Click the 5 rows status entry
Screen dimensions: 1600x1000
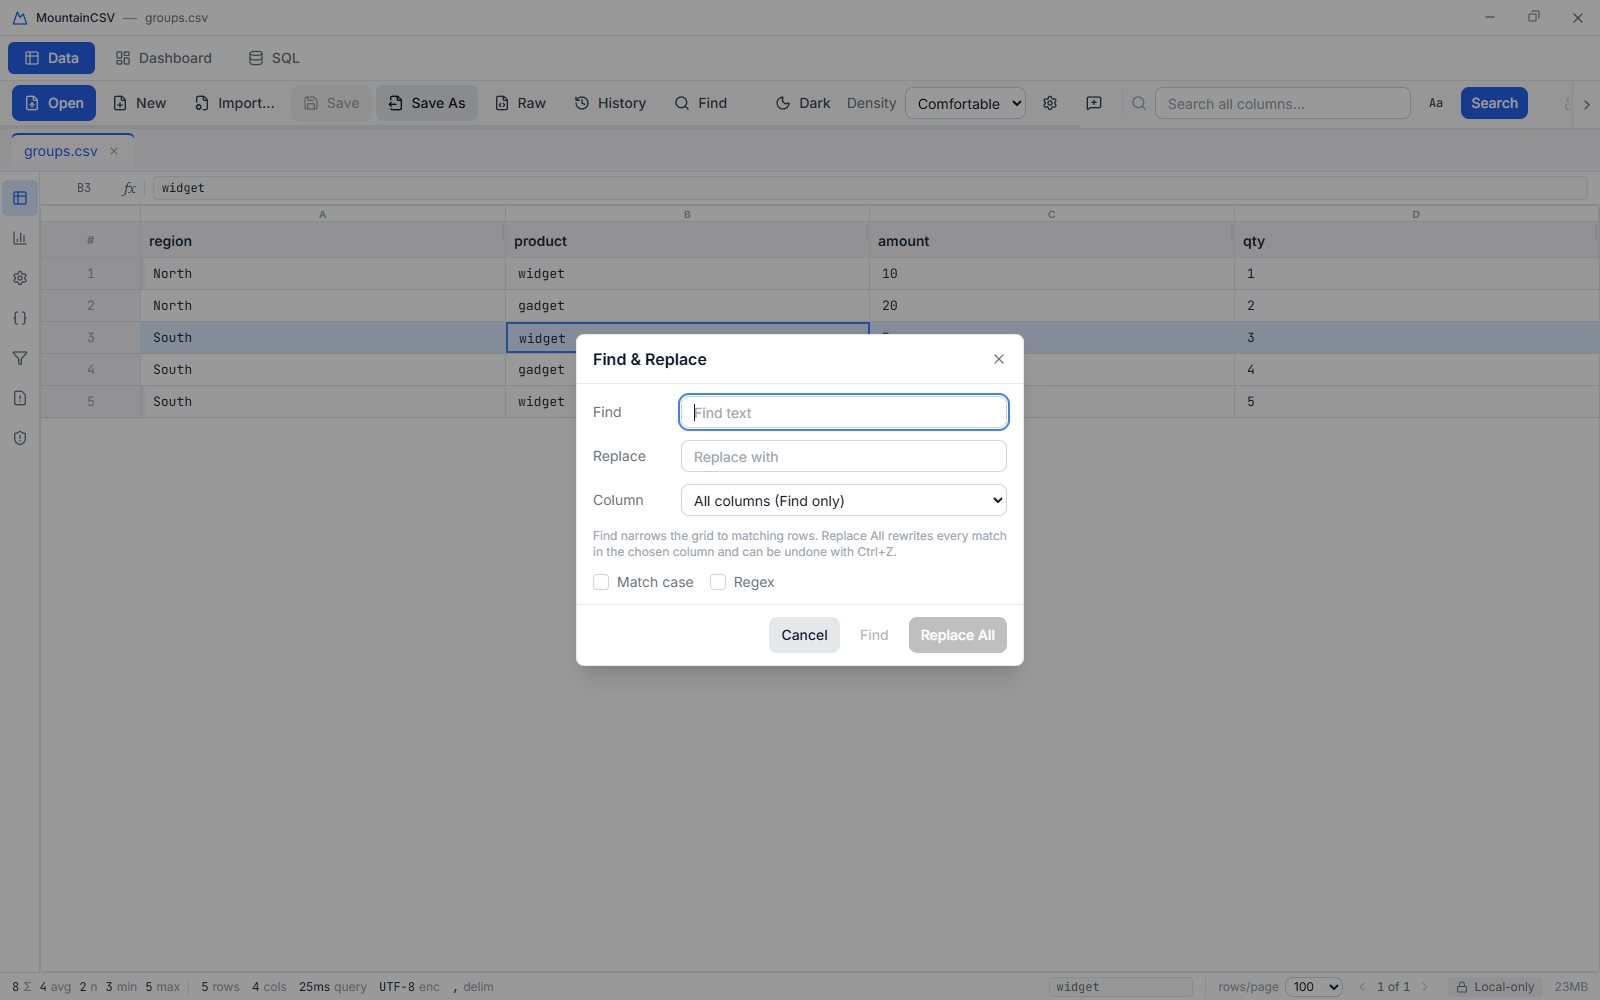pos(220,987)
